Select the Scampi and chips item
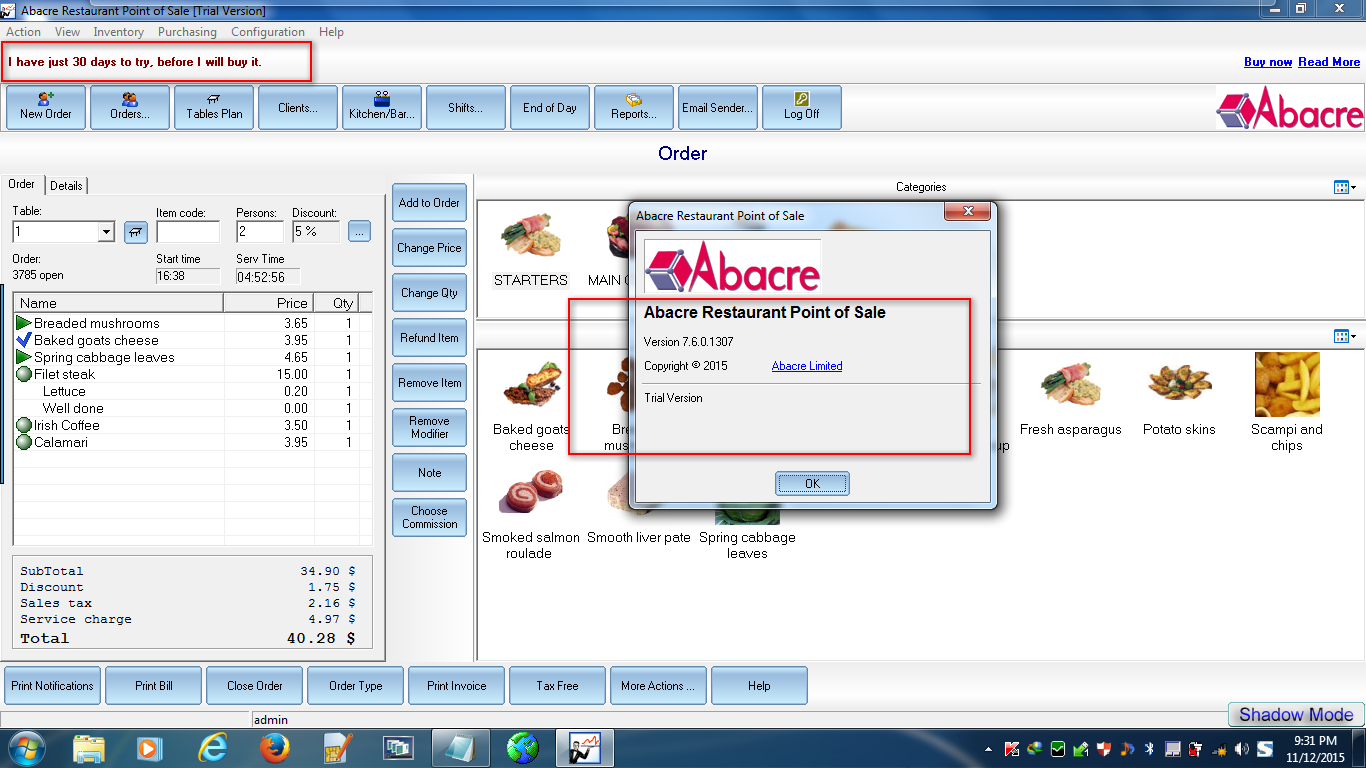Viewport: 1366px width, 768px height. click(1287, 402)
